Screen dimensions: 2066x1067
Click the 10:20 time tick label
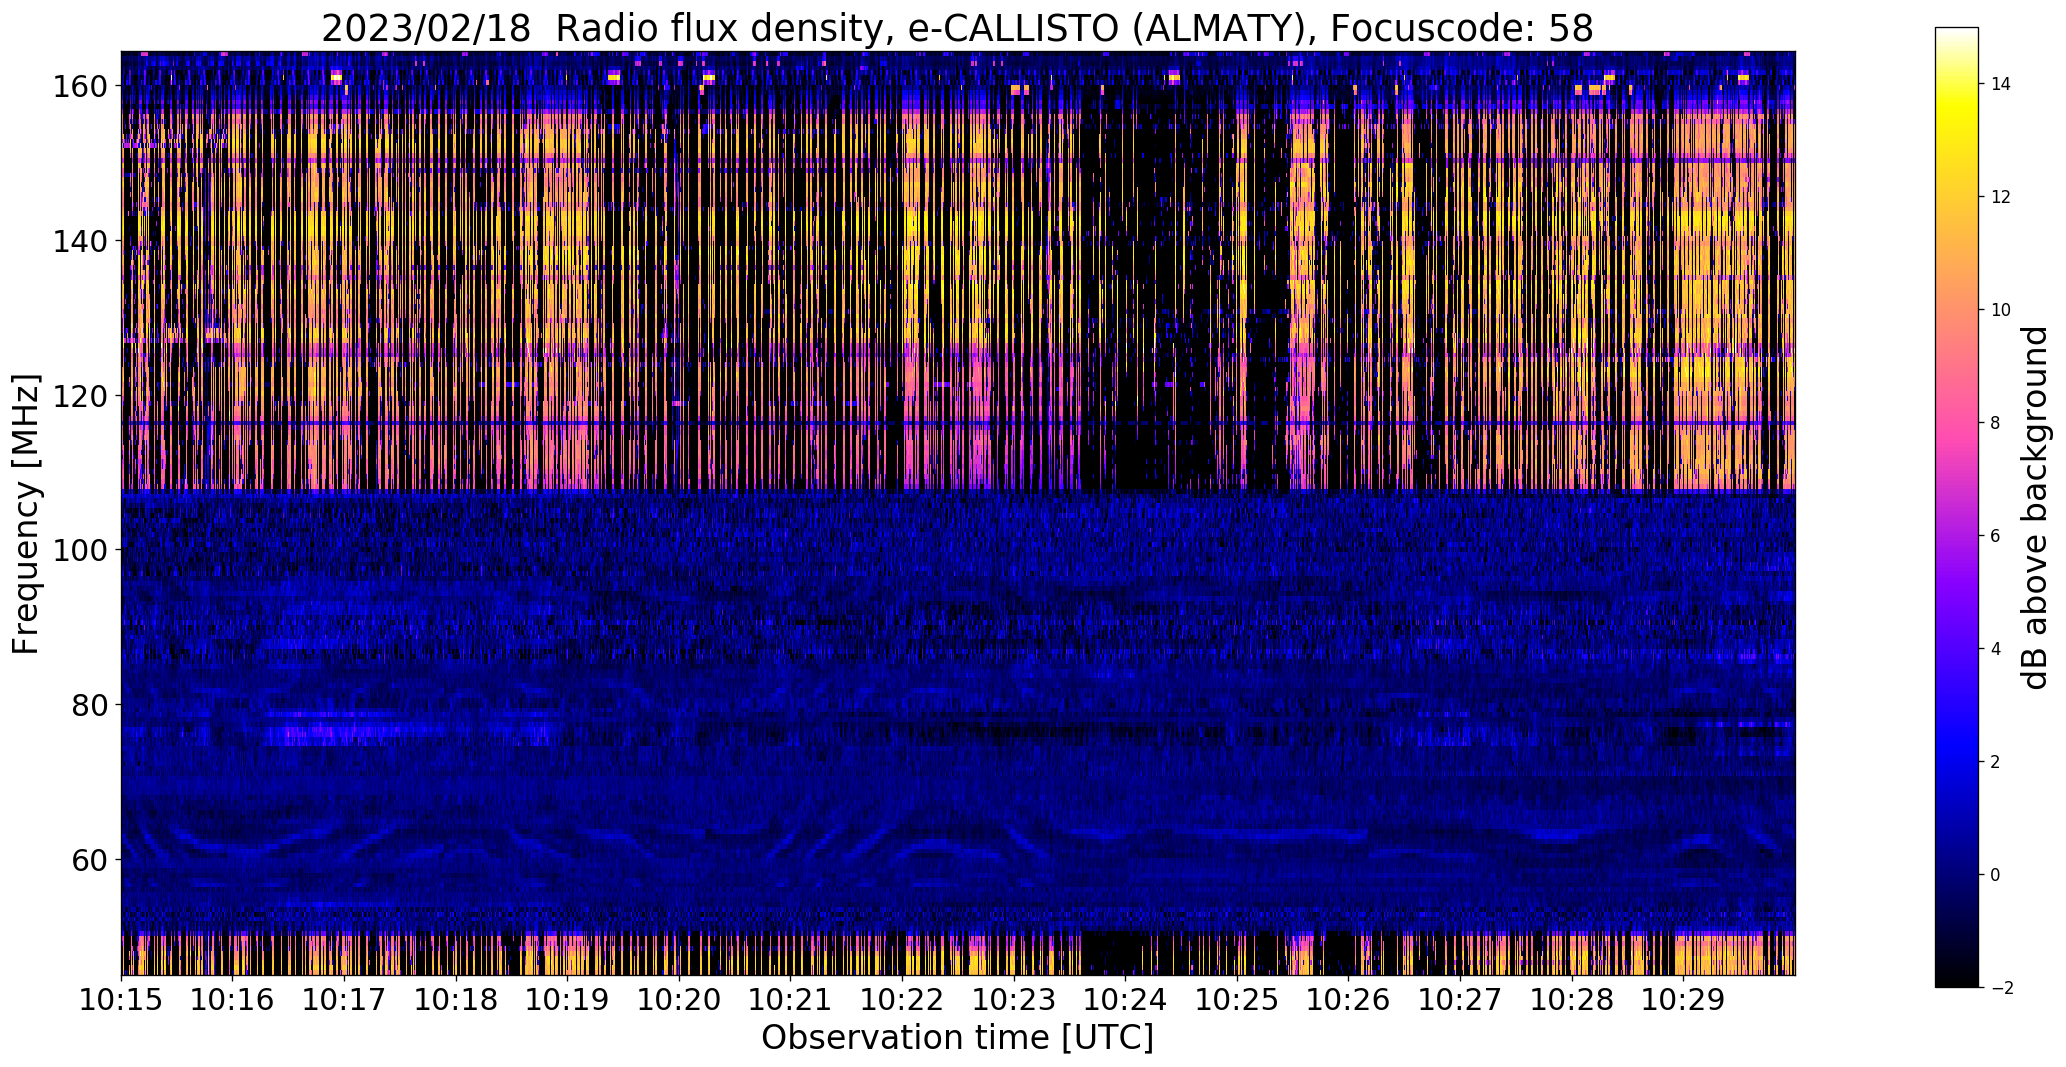pos(679,1000)
